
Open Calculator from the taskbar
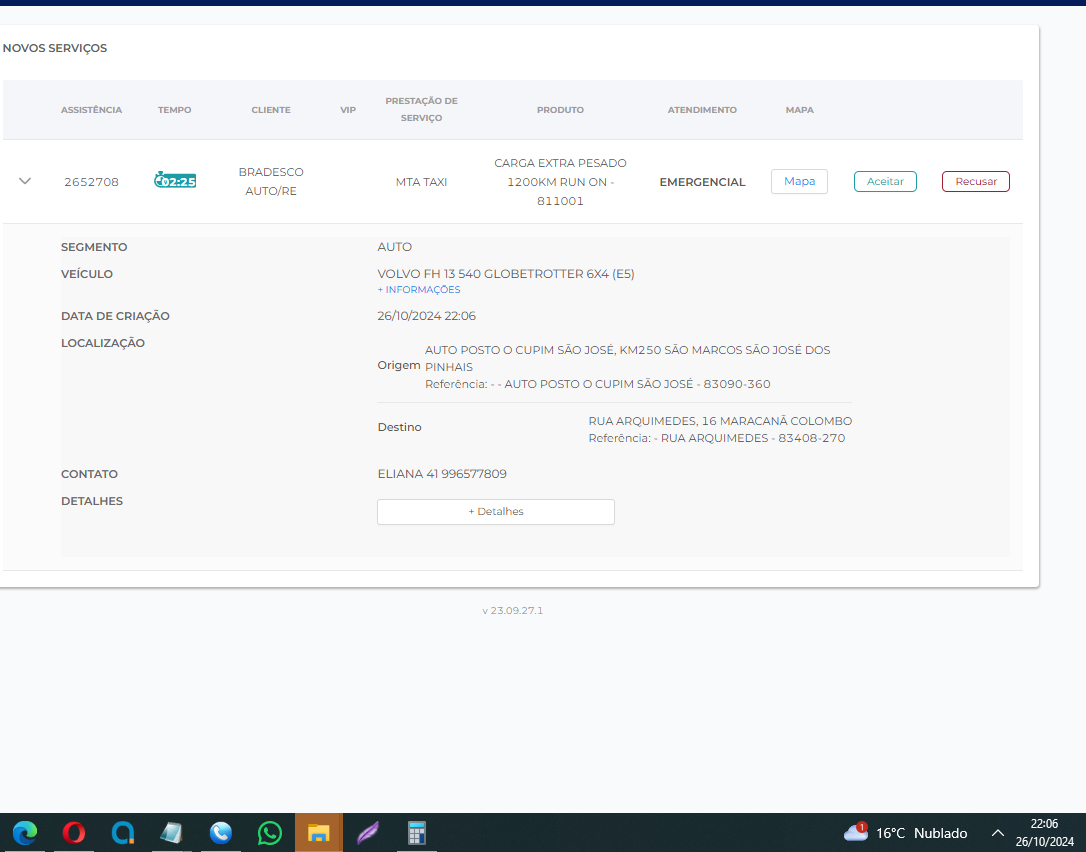click(x=416, y=833)
